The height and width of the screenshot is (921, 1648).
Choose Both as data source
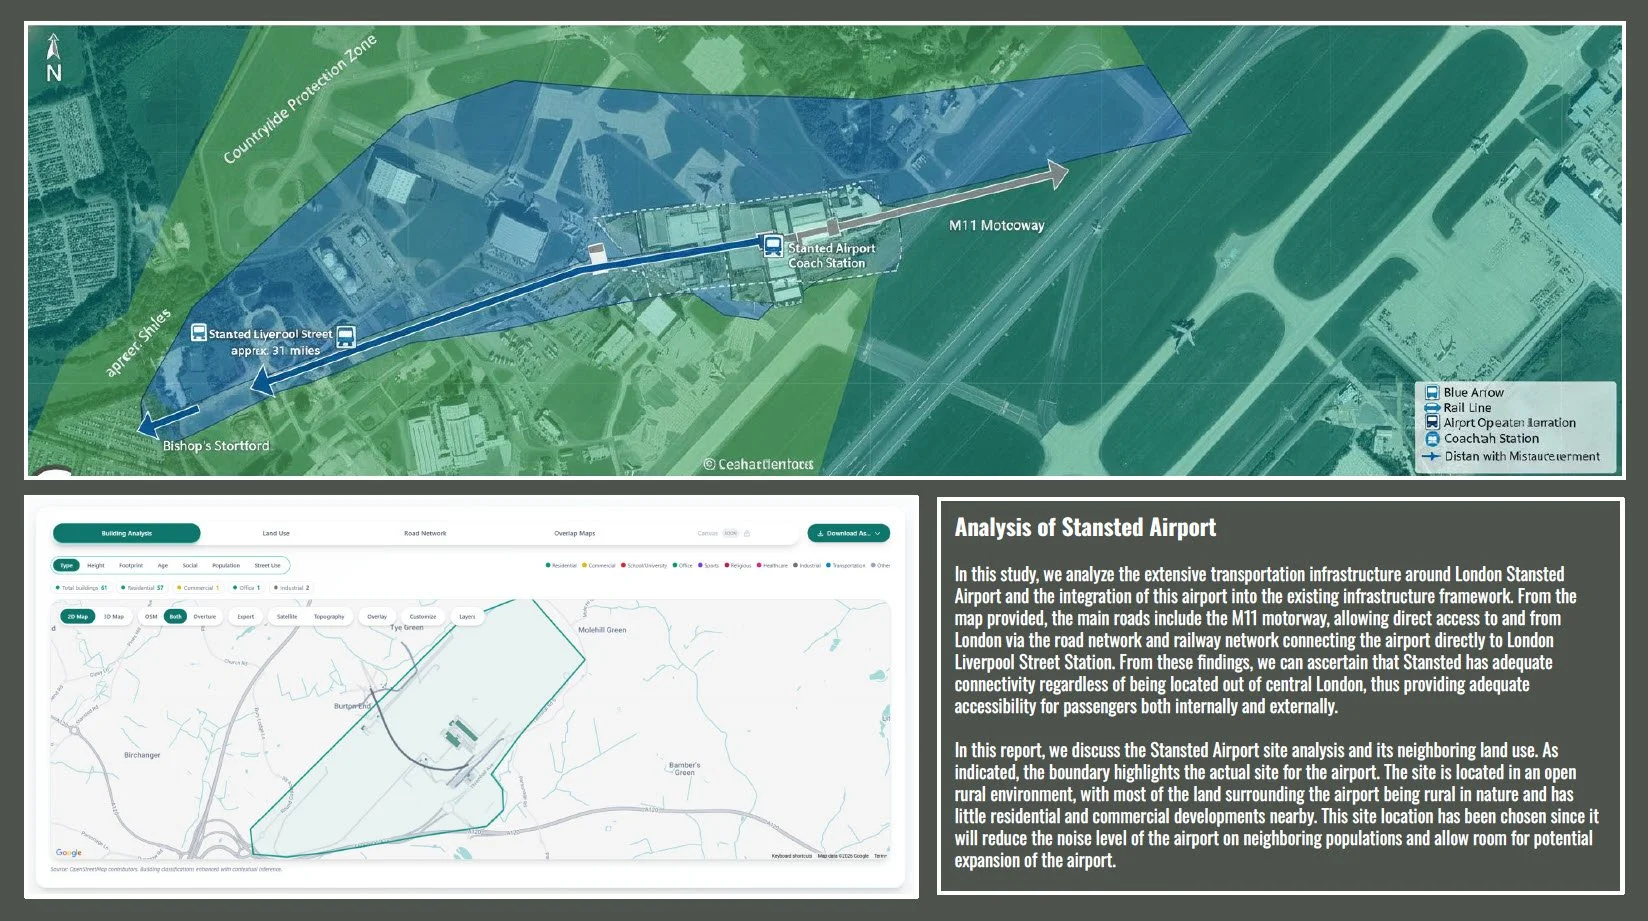click(x=176, y=616)
